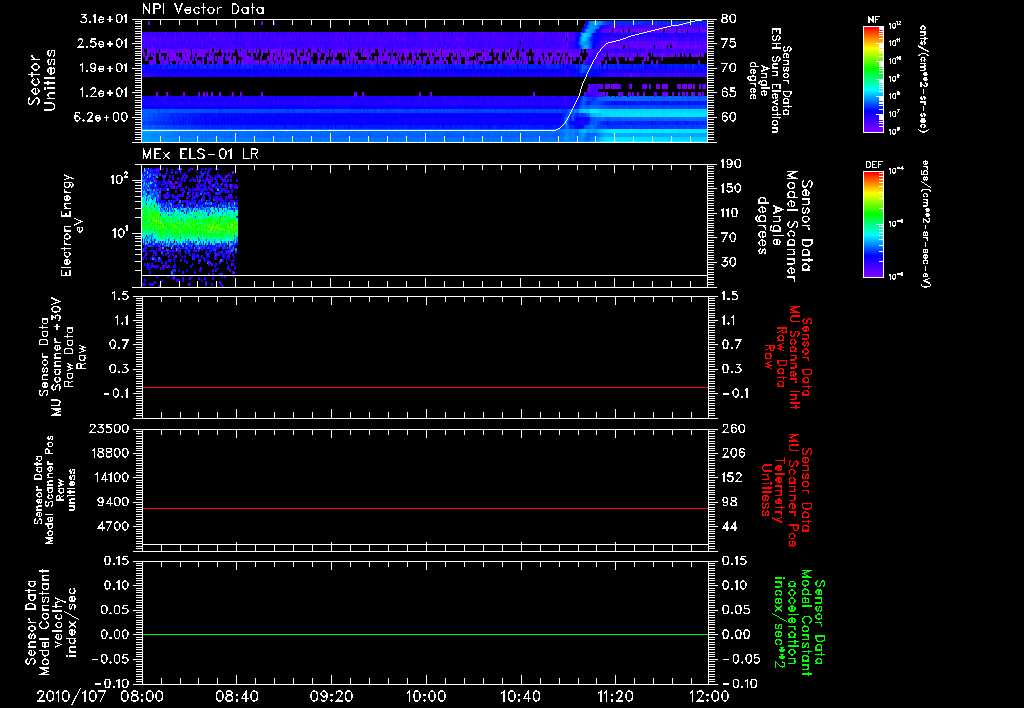Click the 09:20 time axis label
Screen dimensions: 1024x708
click(331, 696)
